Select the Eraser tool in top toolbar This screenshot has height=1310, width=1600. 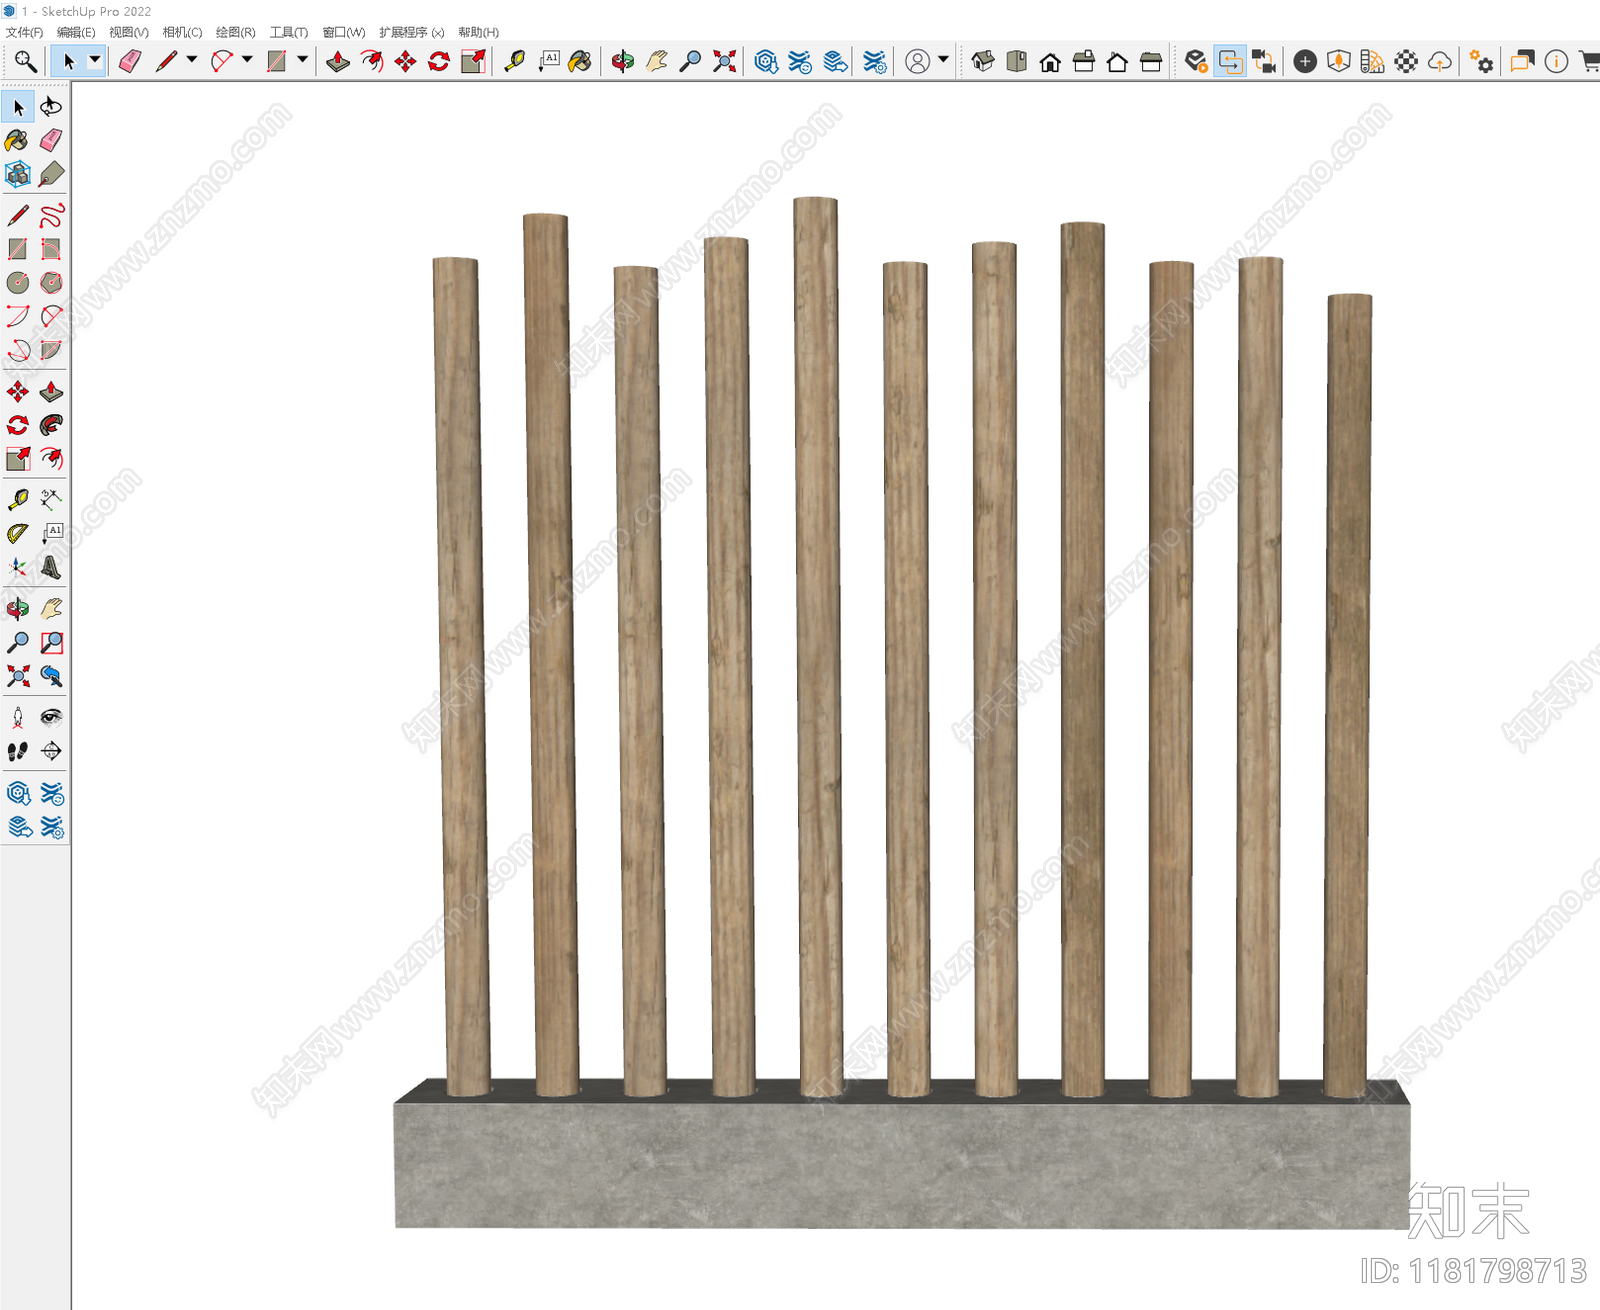[130, 62]
